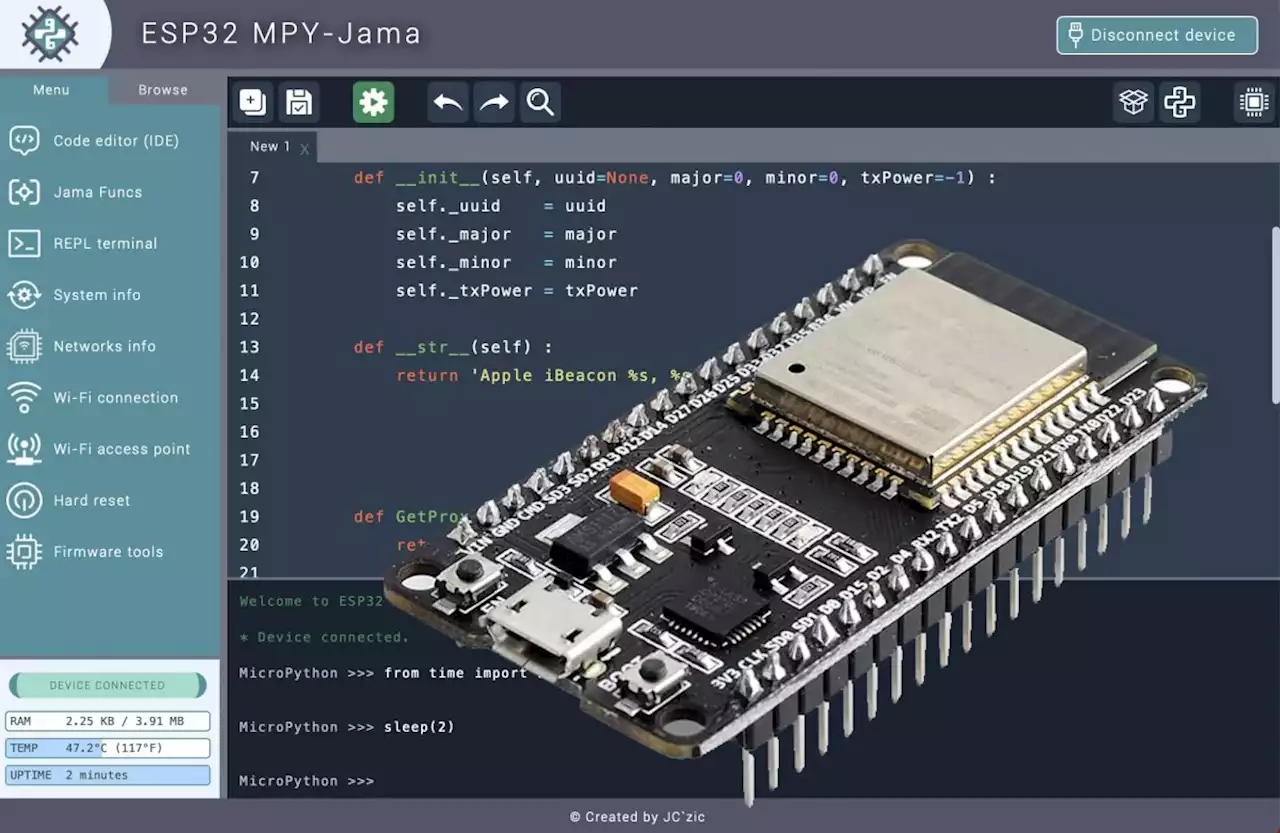This screenshot has width=1280, height=833.
Task: Click the Networks info chip icon
Action: (x=24, y=346)
